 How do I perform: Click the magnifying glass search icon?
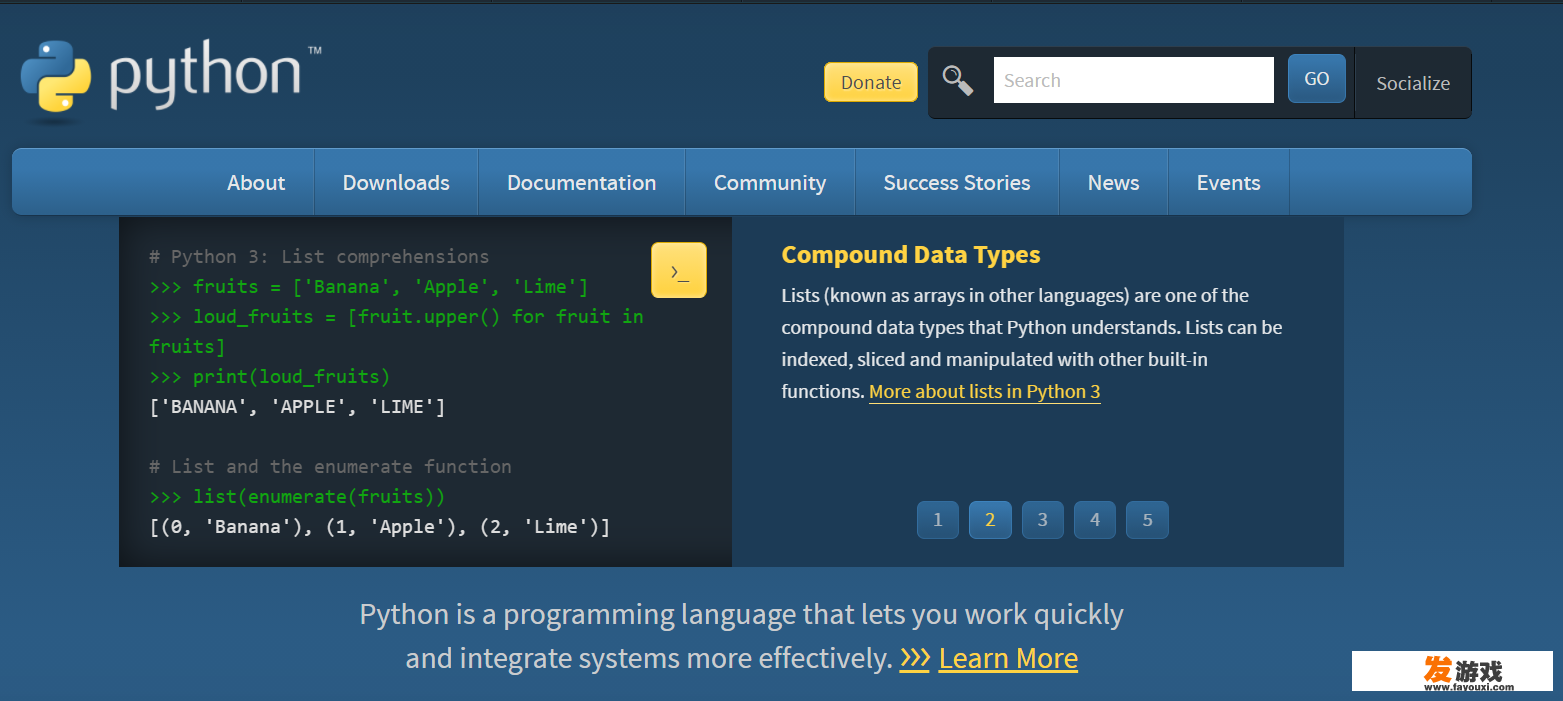coord(958,80)
